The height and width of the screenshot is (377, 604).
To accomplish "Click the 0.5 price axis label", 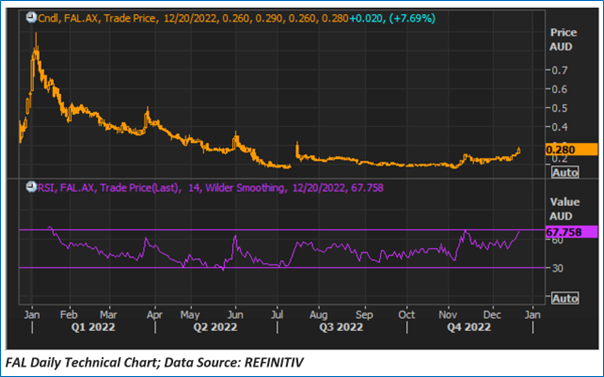I will (x=559, y=108).
